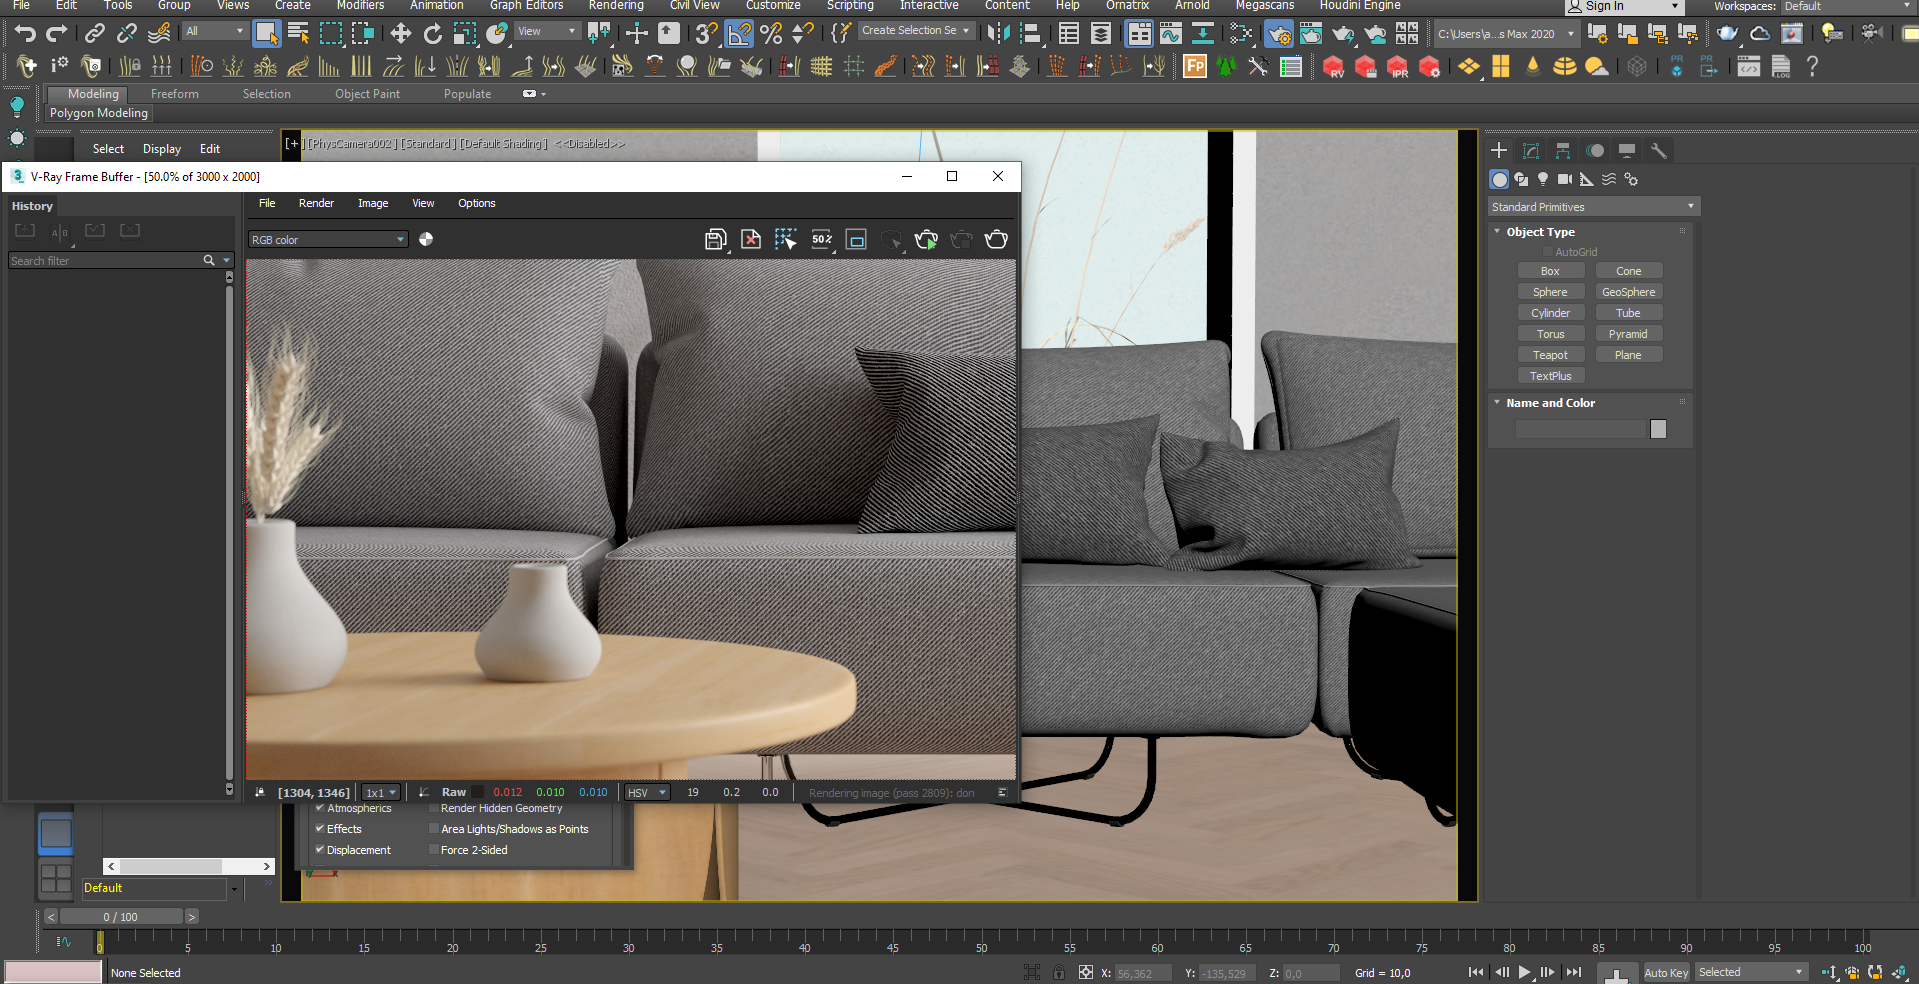This screenshot has height=984, width=1919.
Task: Open the RGB color channel dropdown
Action: click(x=328, y=240)
